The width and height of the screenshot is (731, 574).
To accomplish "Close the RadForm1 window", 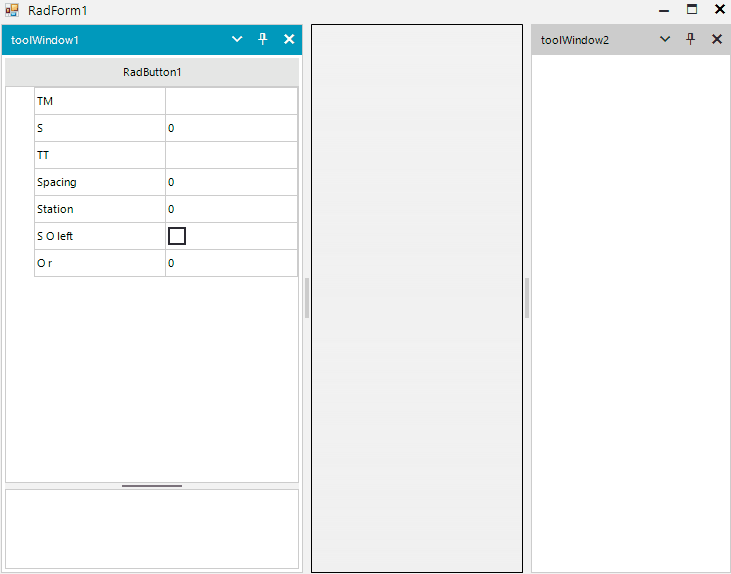I will pyautogui.click(x=720, y=9).
